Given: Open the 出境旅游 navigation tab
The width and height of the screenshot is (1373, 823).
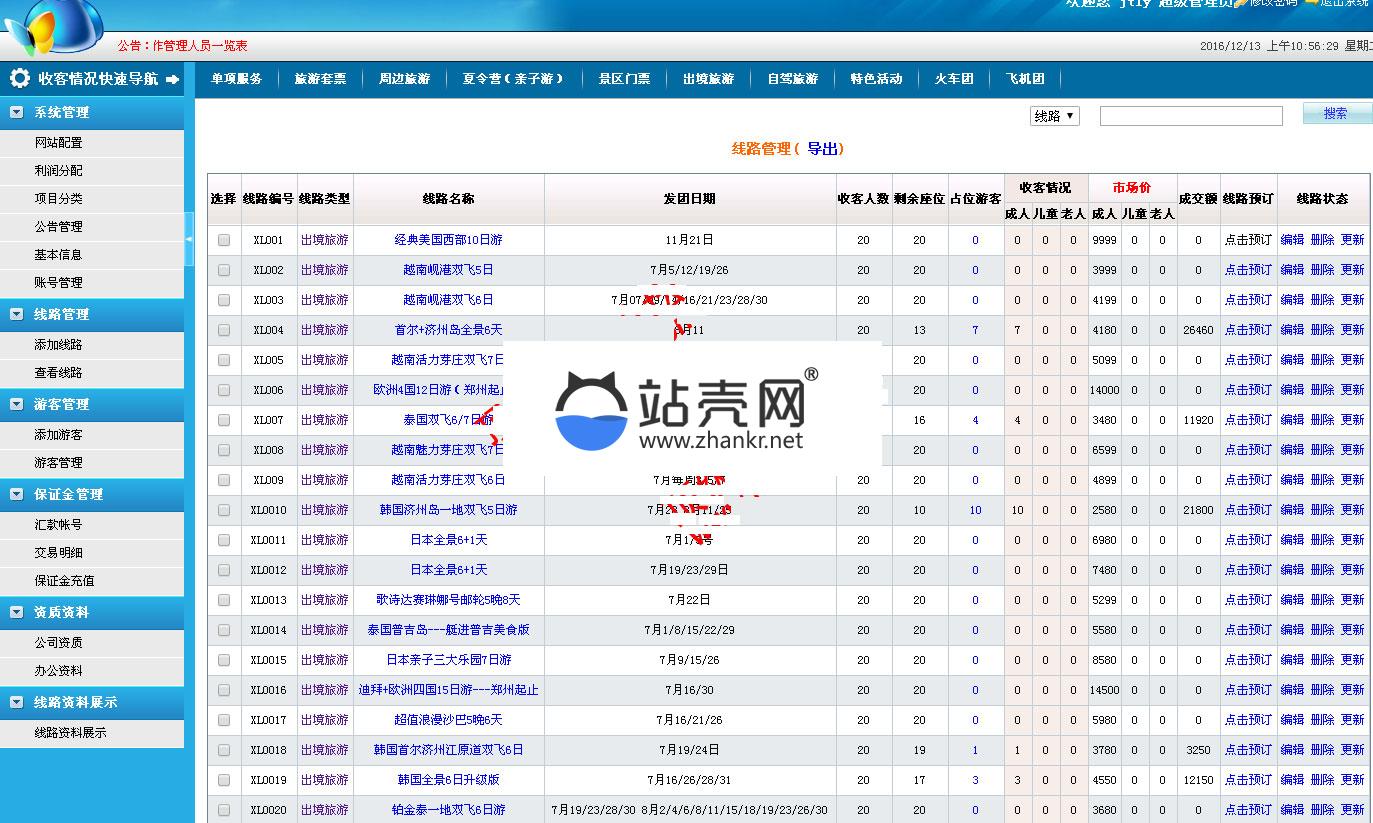Looking at the screenshot, I should (x=708, y=79).
